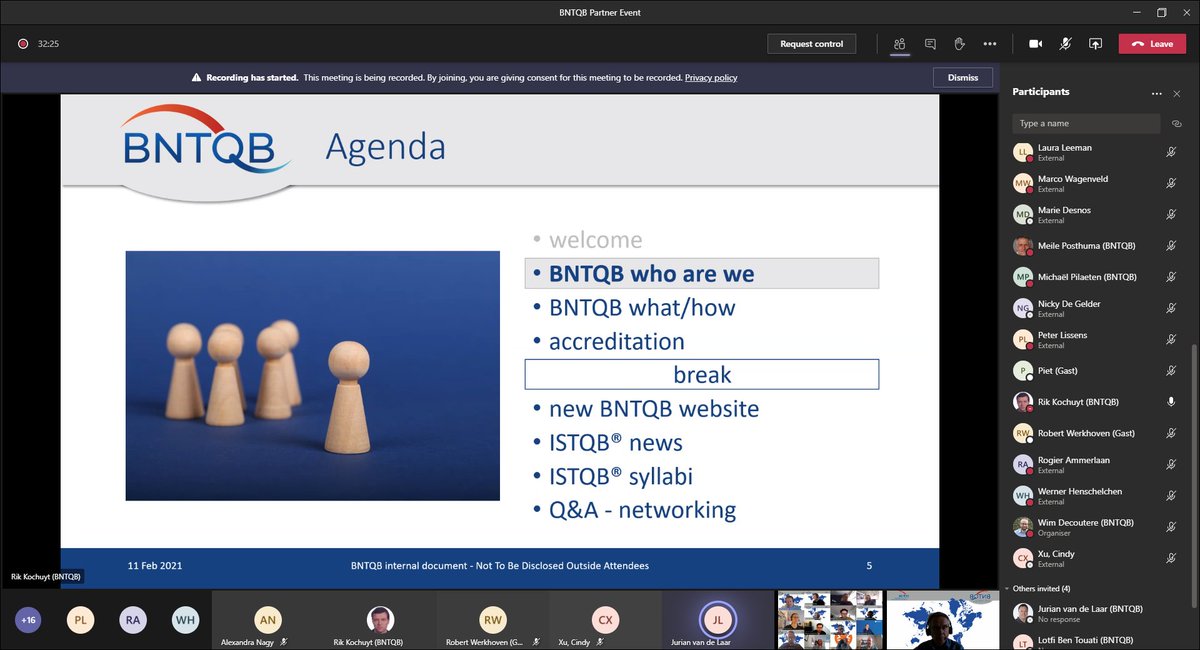The width and height of the screenshot is (1200, 650).
Task: Raise your hand icon
Action: (x=959, y=44)
